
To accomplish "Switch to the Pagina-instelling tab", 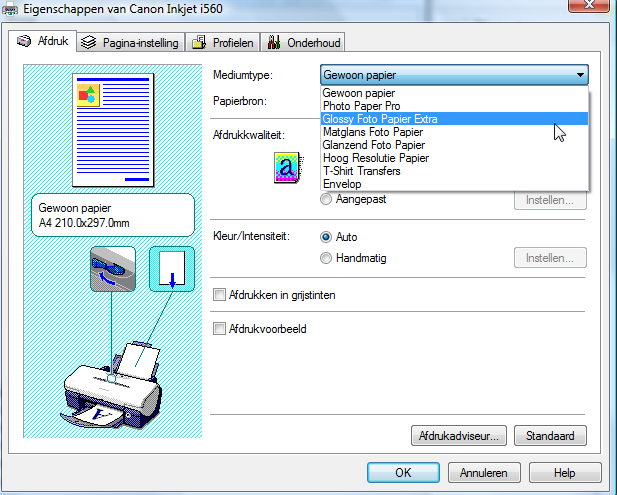I will [129, 43].
